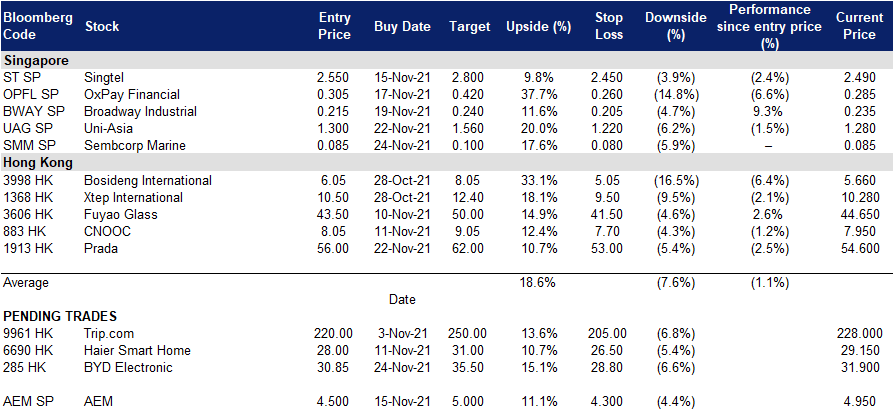The width and height of the screenshot is (893, 410).
Task: Click the Trip.com stock name
Action: 108,333
